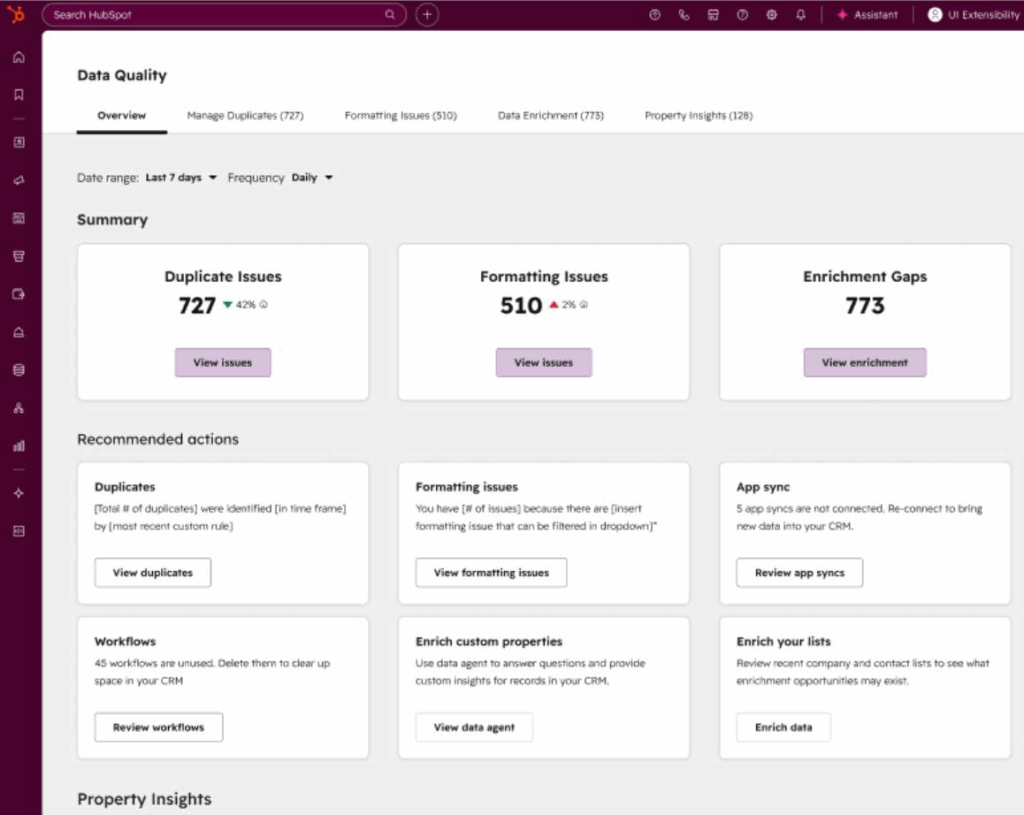The width and height of the screenshot is (1024, 815).
Task: Select the Property Insights tab
Action: click(x=698, y=116)
